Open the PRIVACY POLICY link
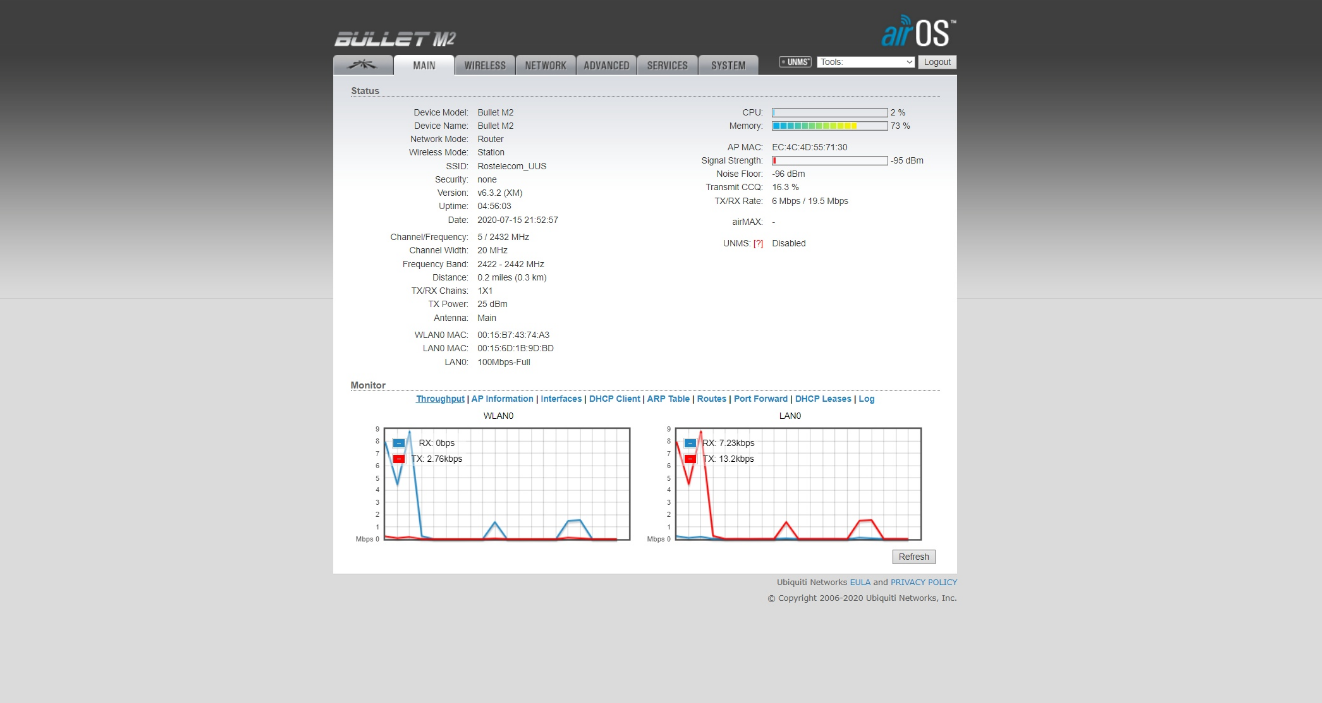The image size is (1322, 703). [x=924, y=582]
